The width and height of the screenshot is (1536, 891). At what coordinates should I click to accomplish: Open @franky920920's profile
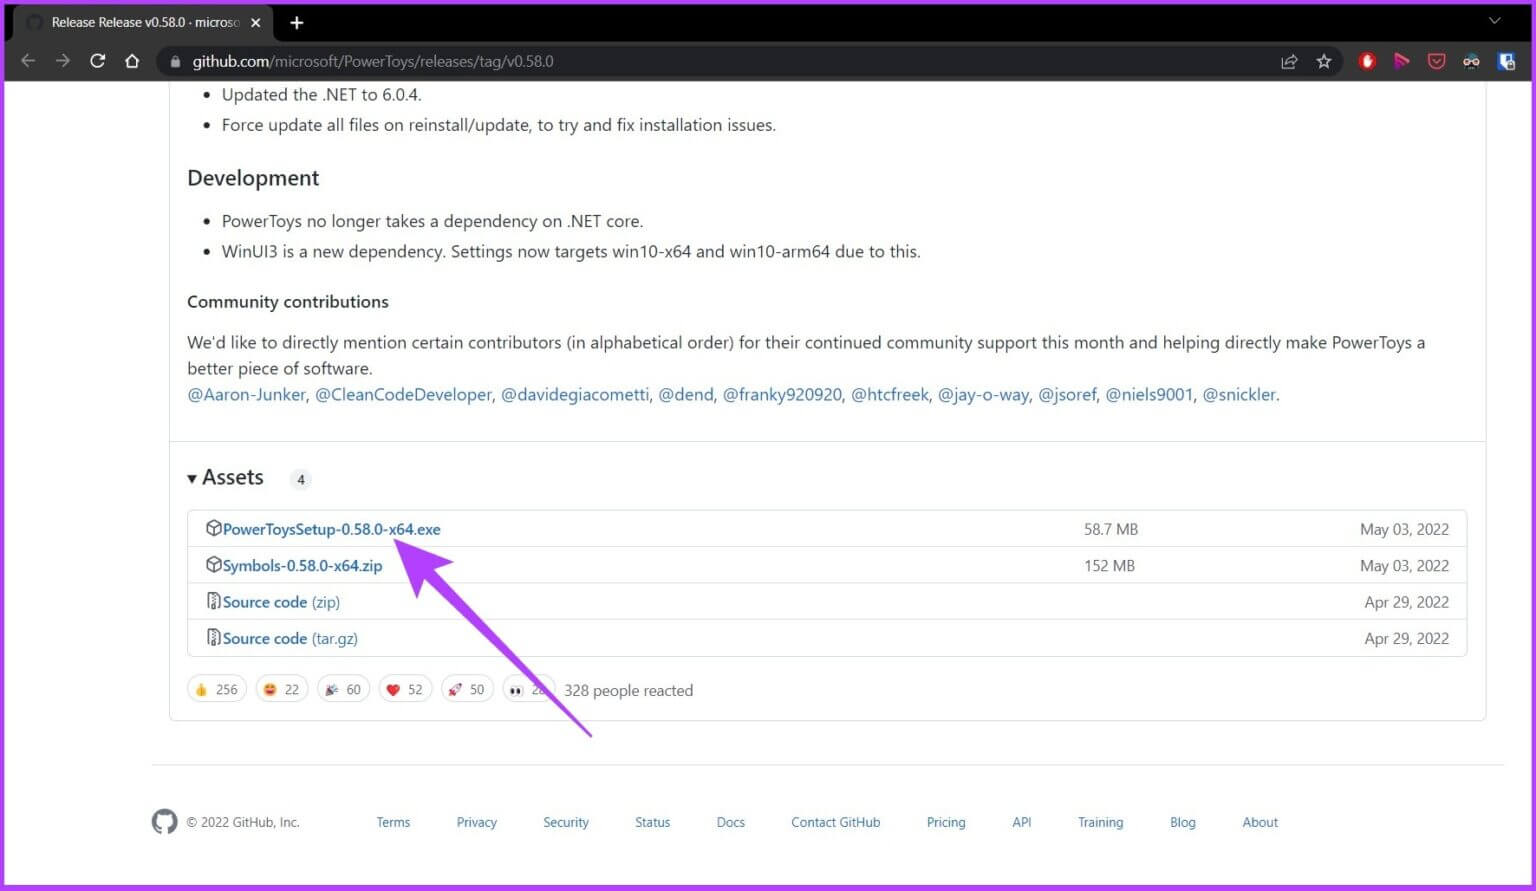(782, 394)
